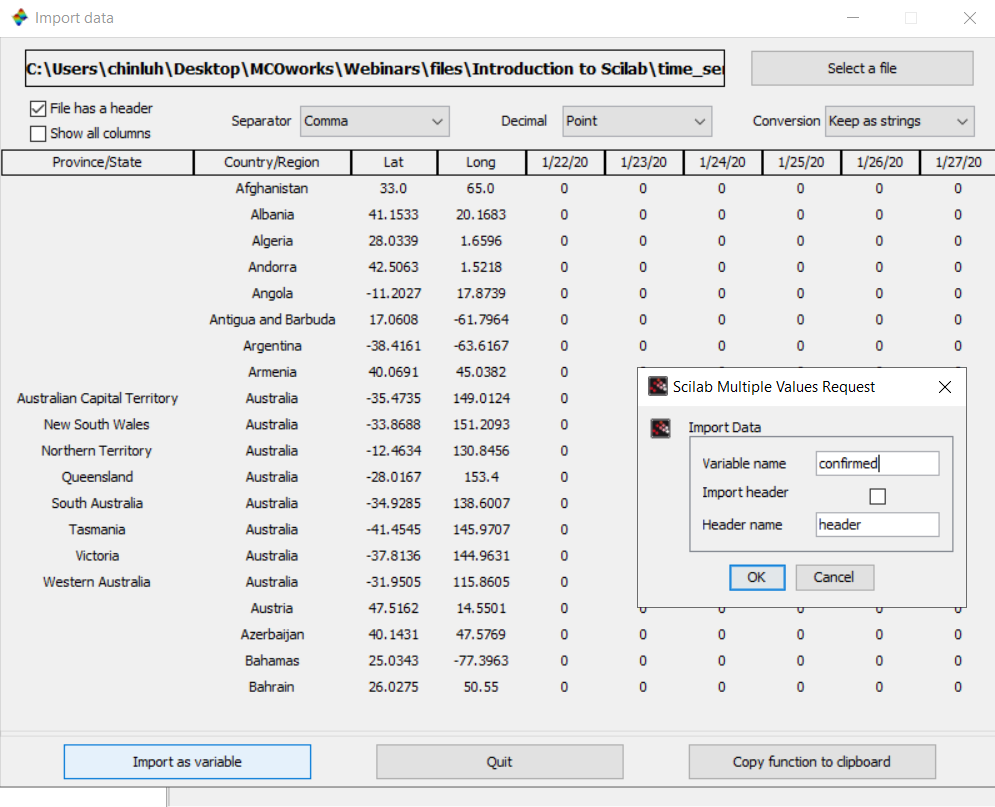Click the Western Australia cell
Screen dimensions: 995x807
97,582
